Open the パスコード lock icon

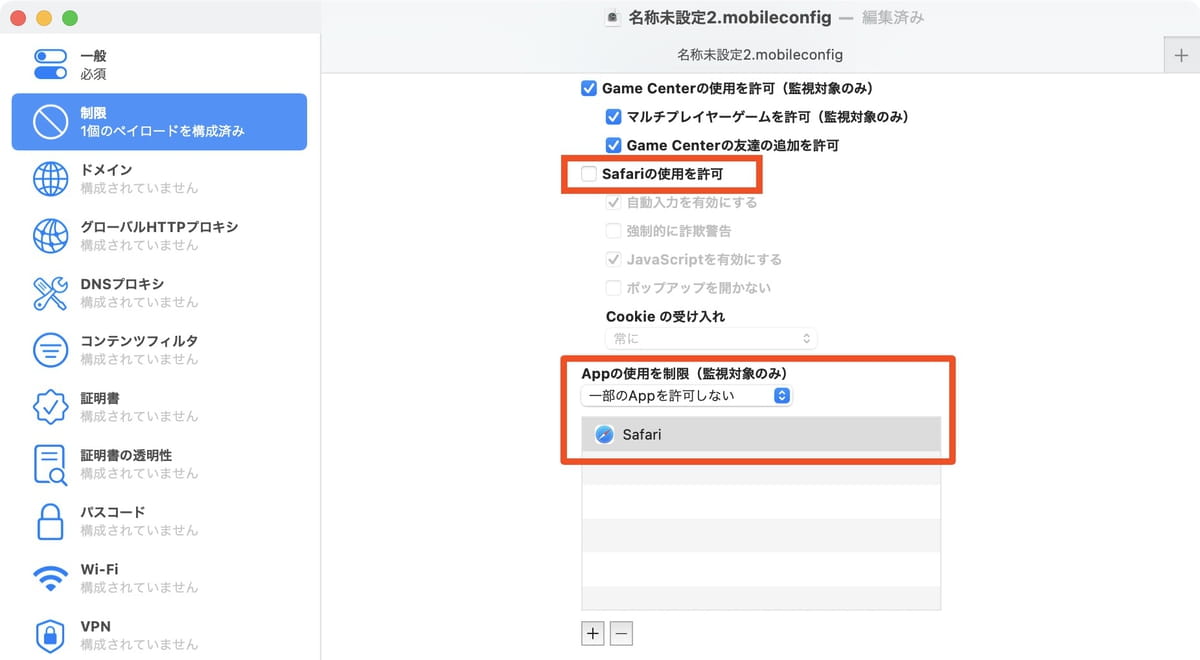(50, 521)
